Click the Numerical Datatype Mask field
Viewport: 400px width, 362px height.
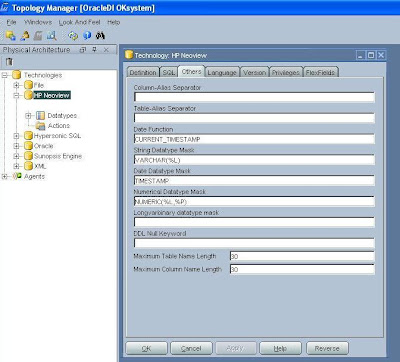(254, 201)
